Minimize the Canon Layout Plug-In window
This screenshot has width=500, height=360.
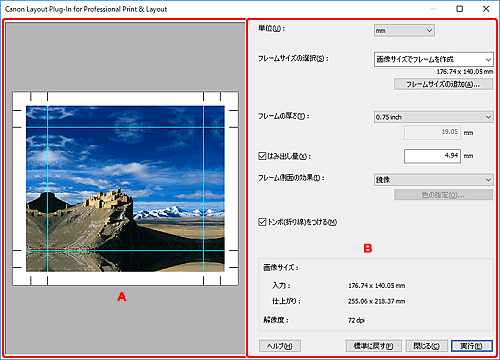pyautogui.click(x=433, y=9)
